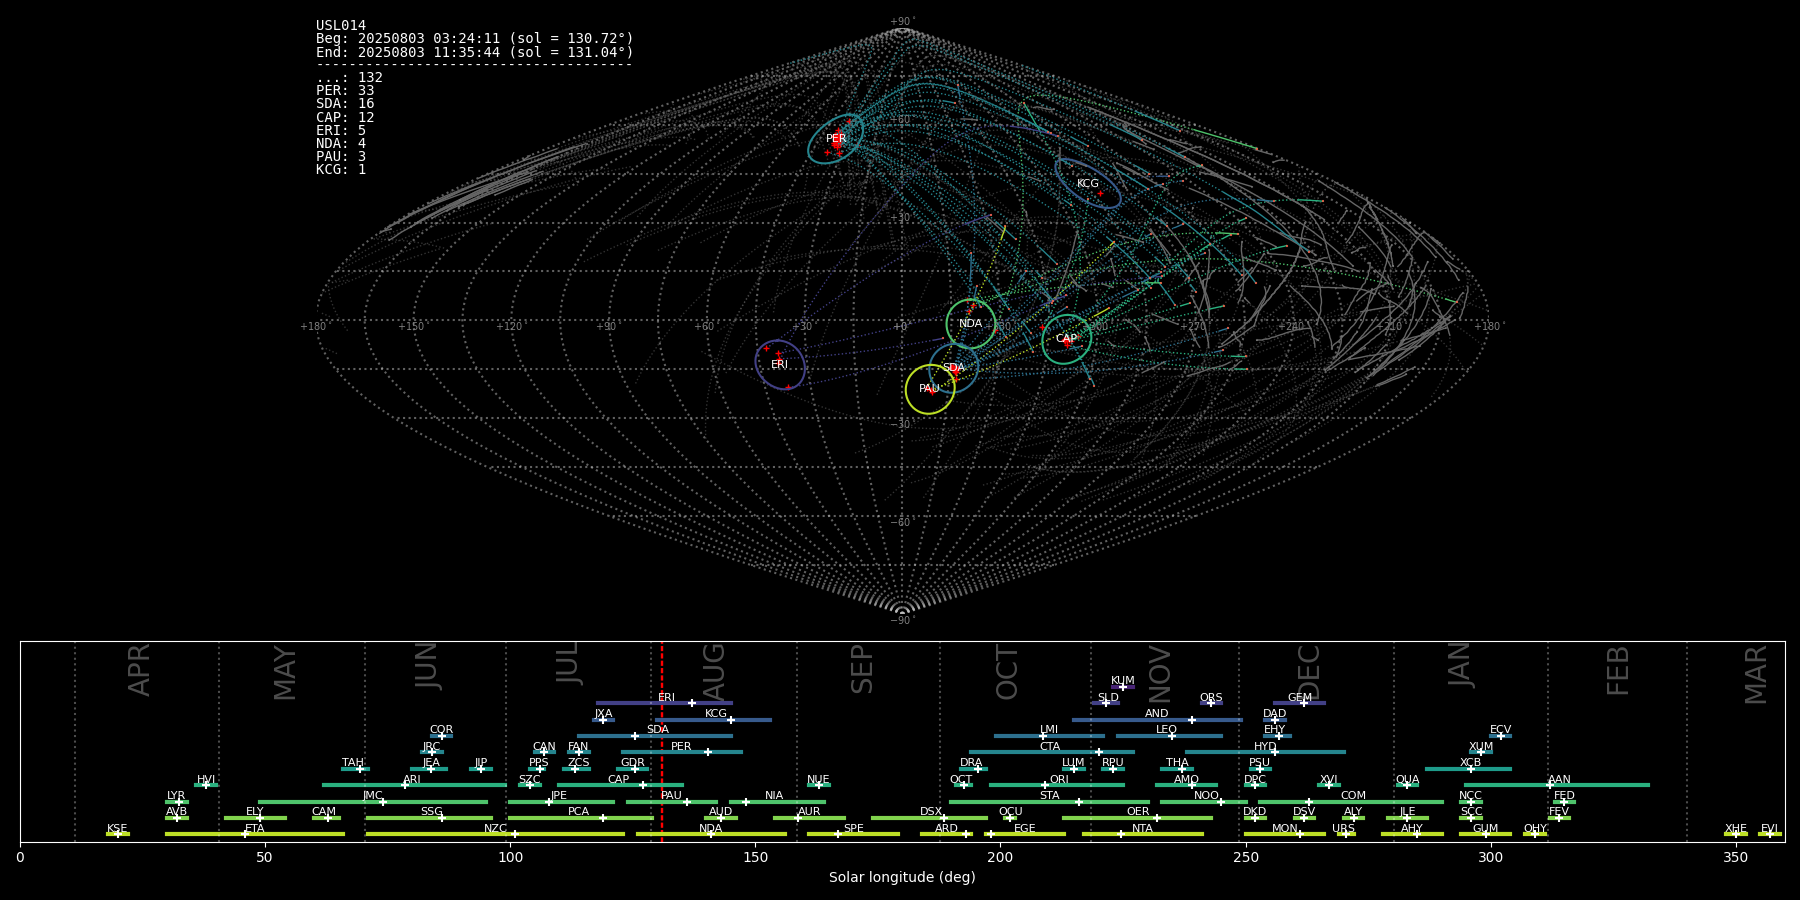1800x900 pixels.
Task: Click the '250' tick on solar longitude axis
Action: point(1245,857)
